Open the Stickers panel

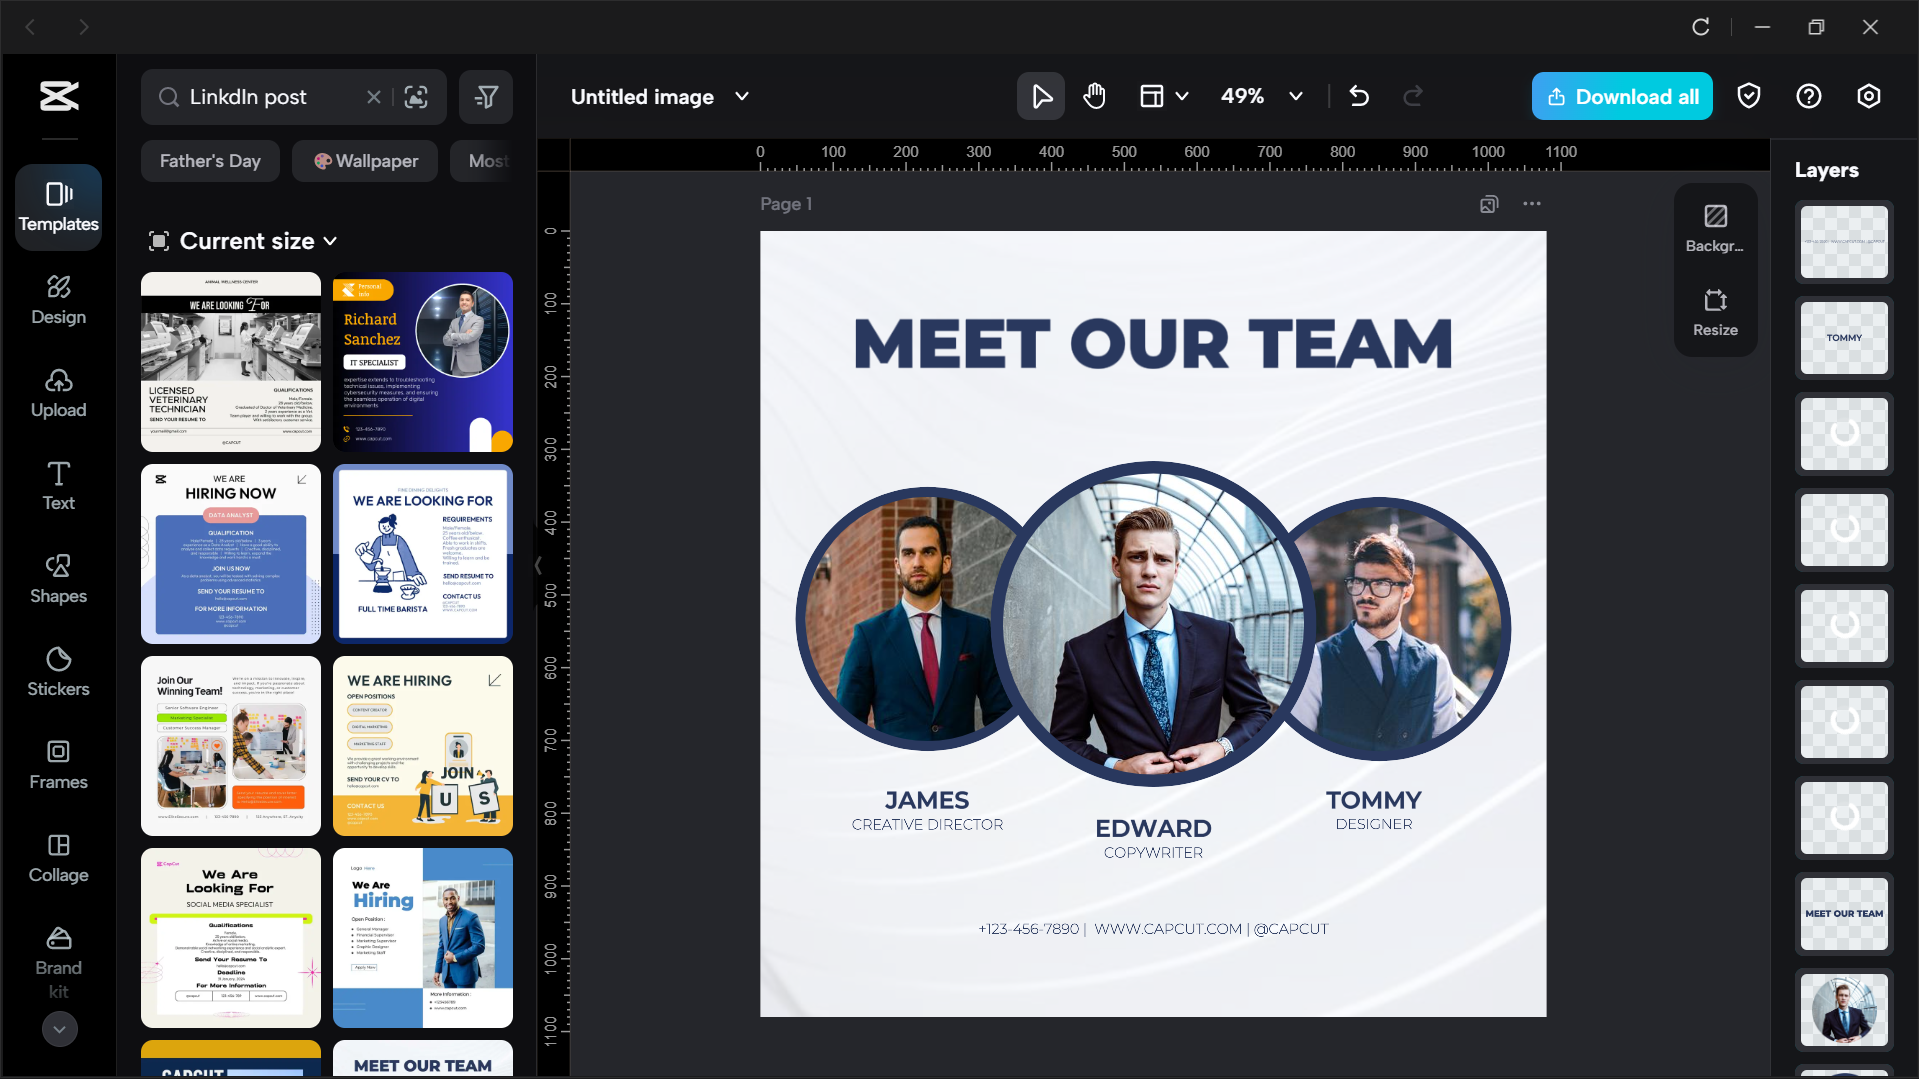(57, 671)
